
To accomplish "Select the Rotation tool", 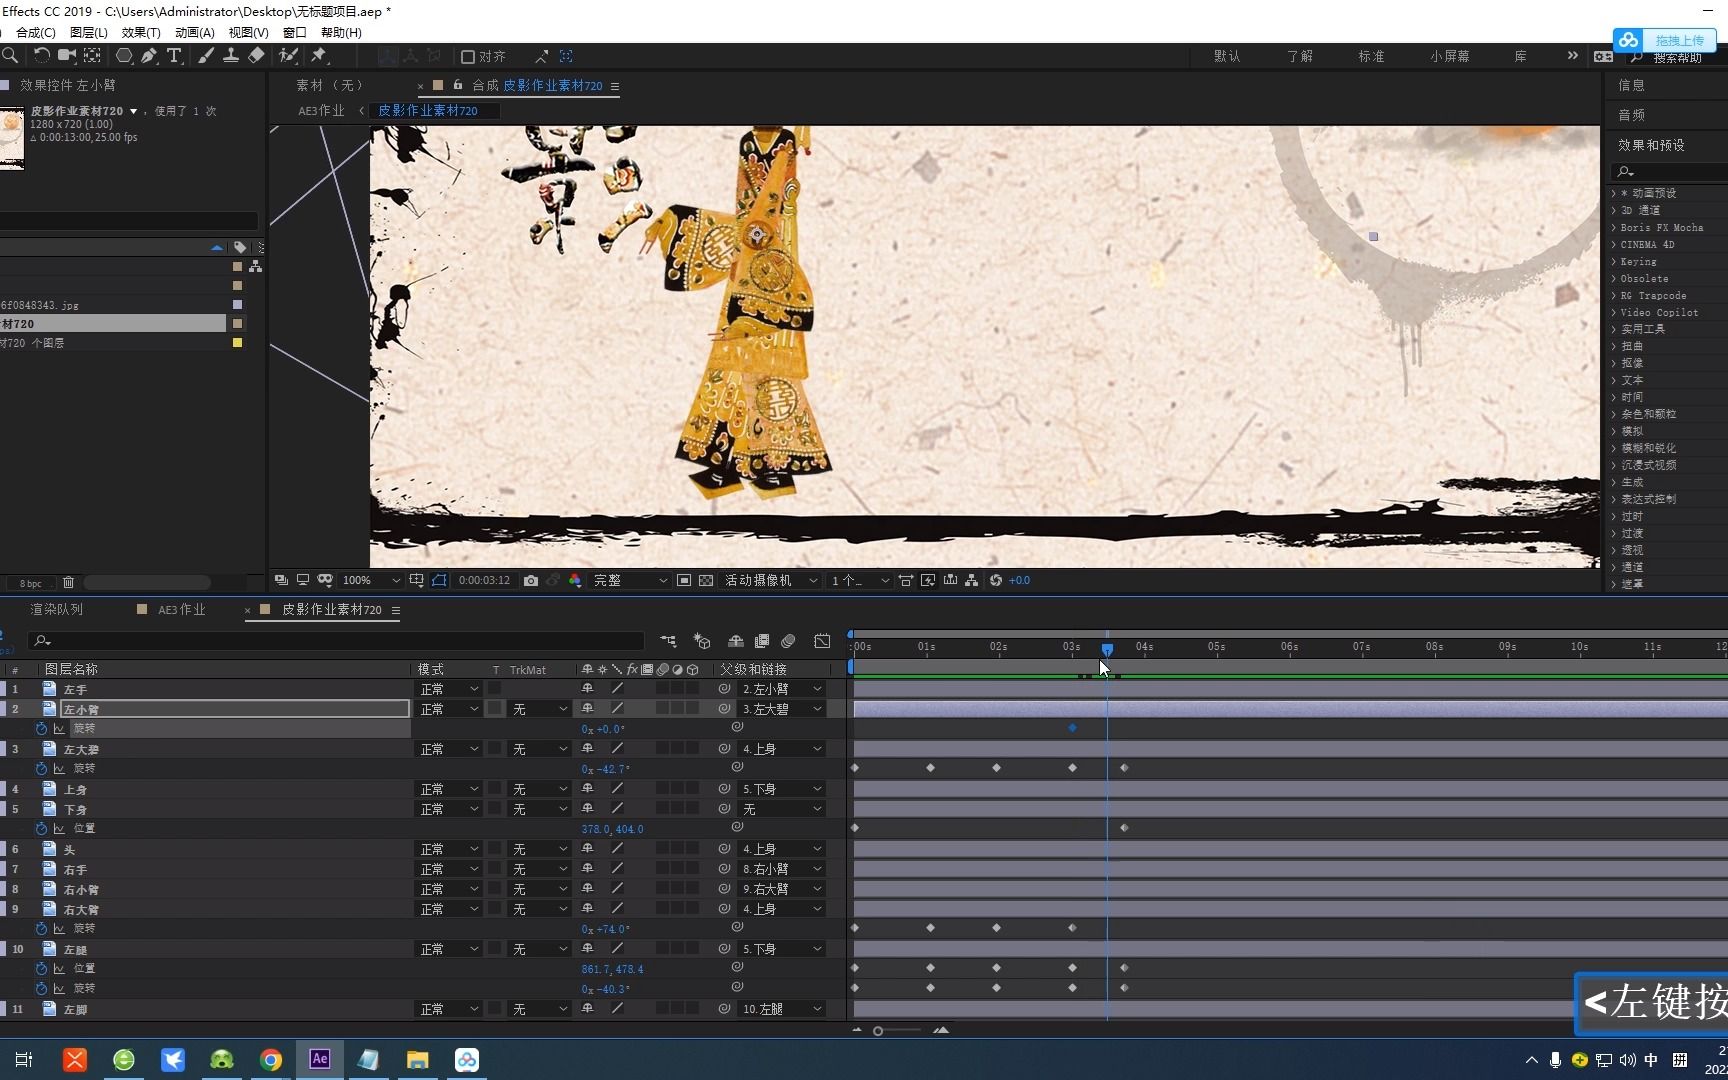I will [41, 56].
